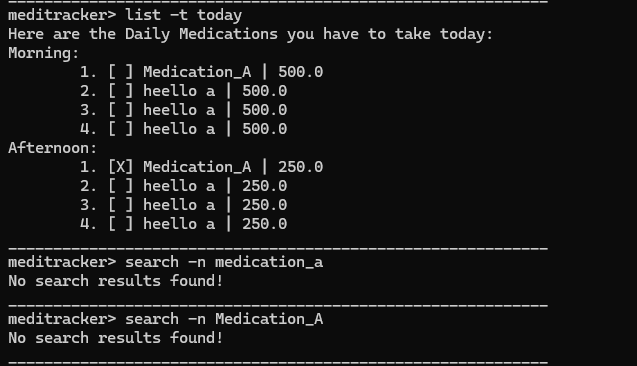Click the dashed separator line above the first search command
Screen dimensions: 637x366
[x=278, y=247]
